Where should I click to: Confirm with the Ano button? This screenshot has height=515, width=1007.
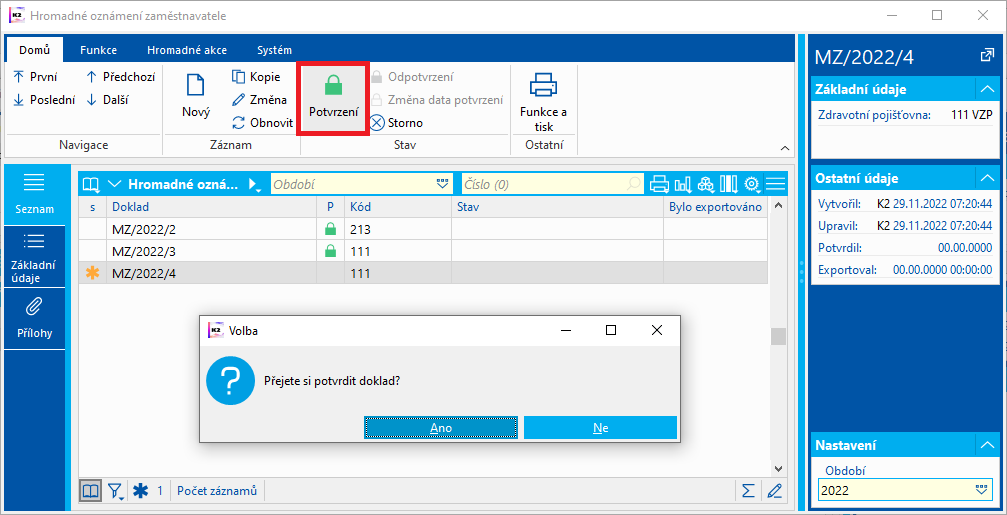[441, 428]
